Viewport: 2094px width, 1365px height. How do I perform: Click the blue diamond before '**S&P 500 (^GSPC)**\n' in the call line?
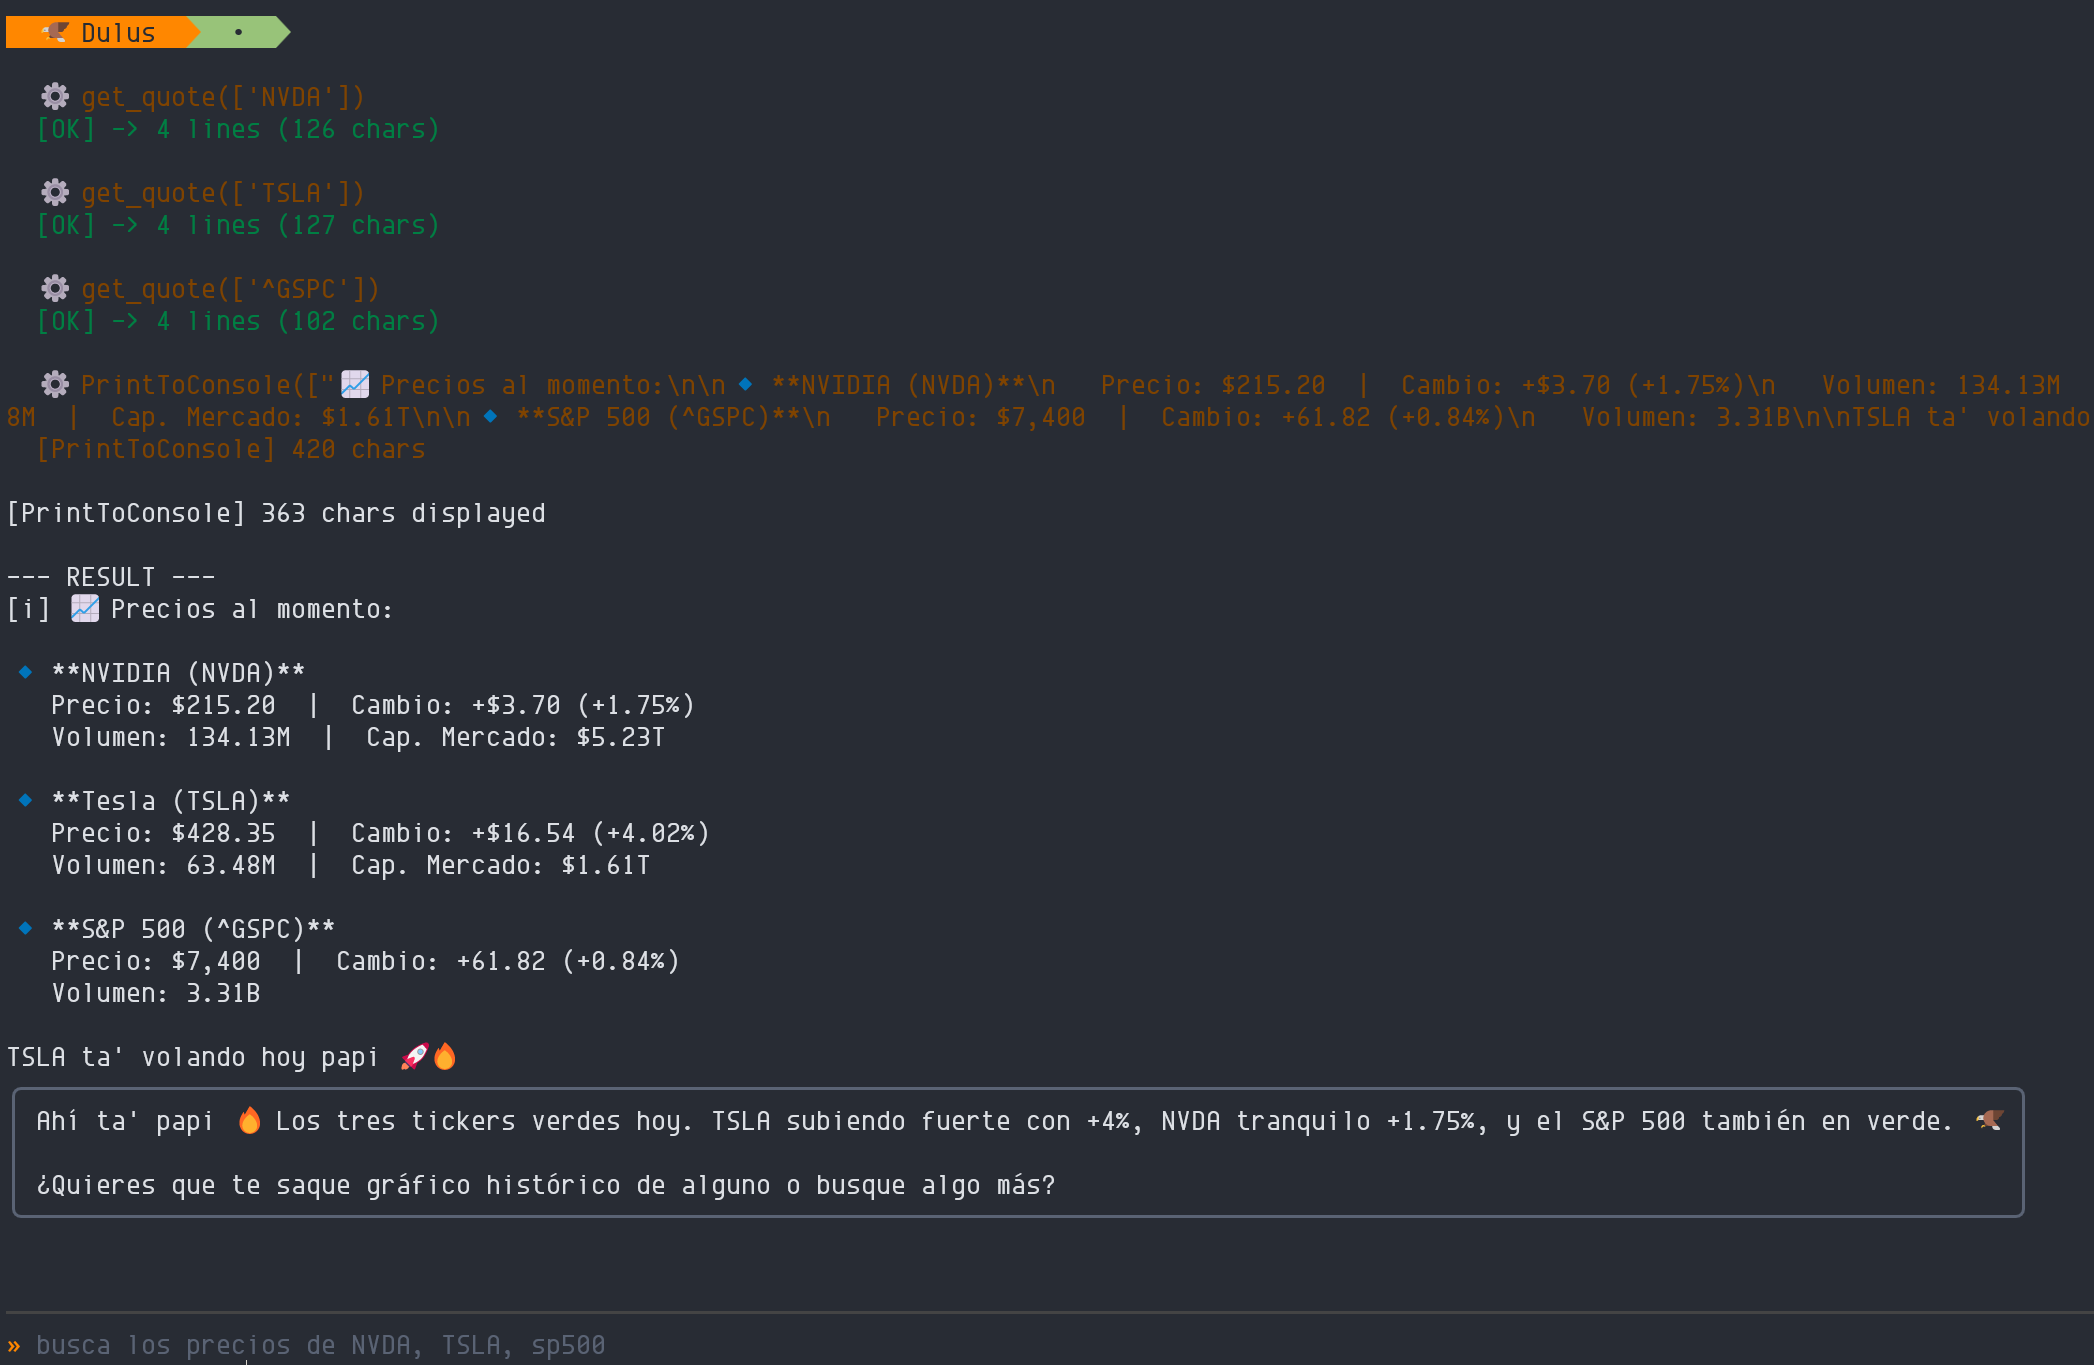(490, 416)
